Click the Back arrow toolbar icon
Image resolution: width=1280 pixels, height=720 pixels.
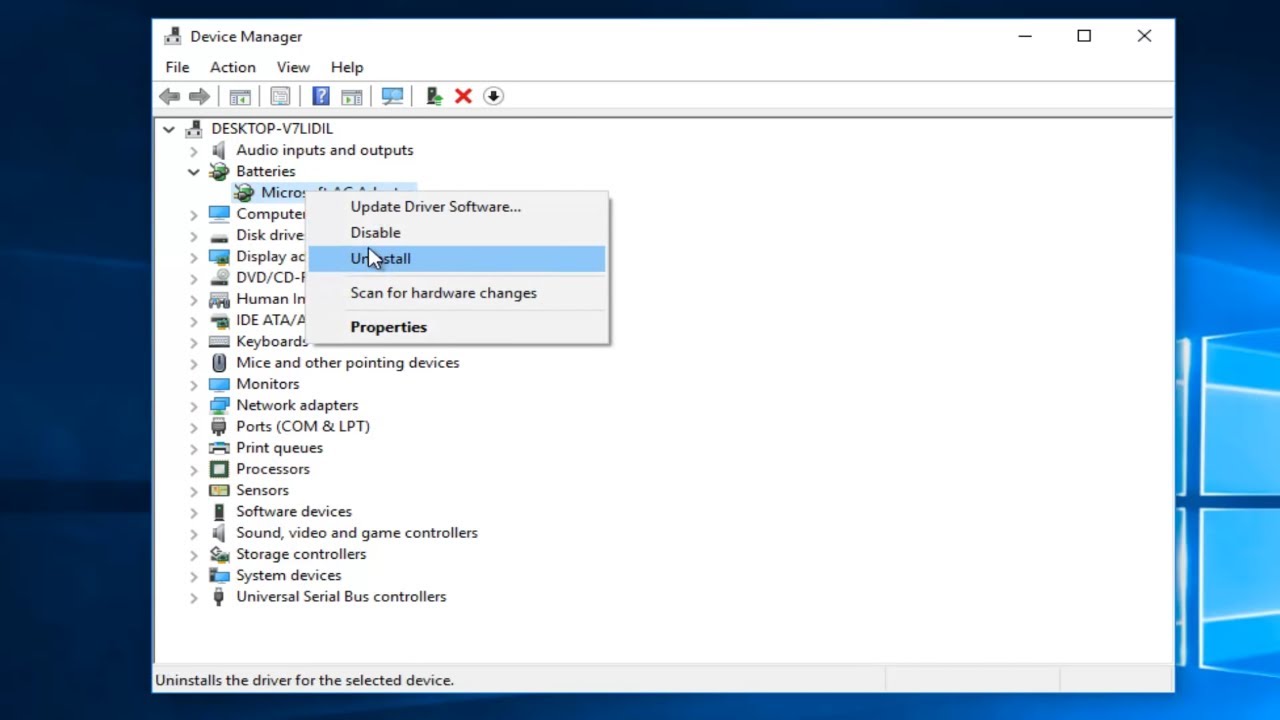[170, 96]
